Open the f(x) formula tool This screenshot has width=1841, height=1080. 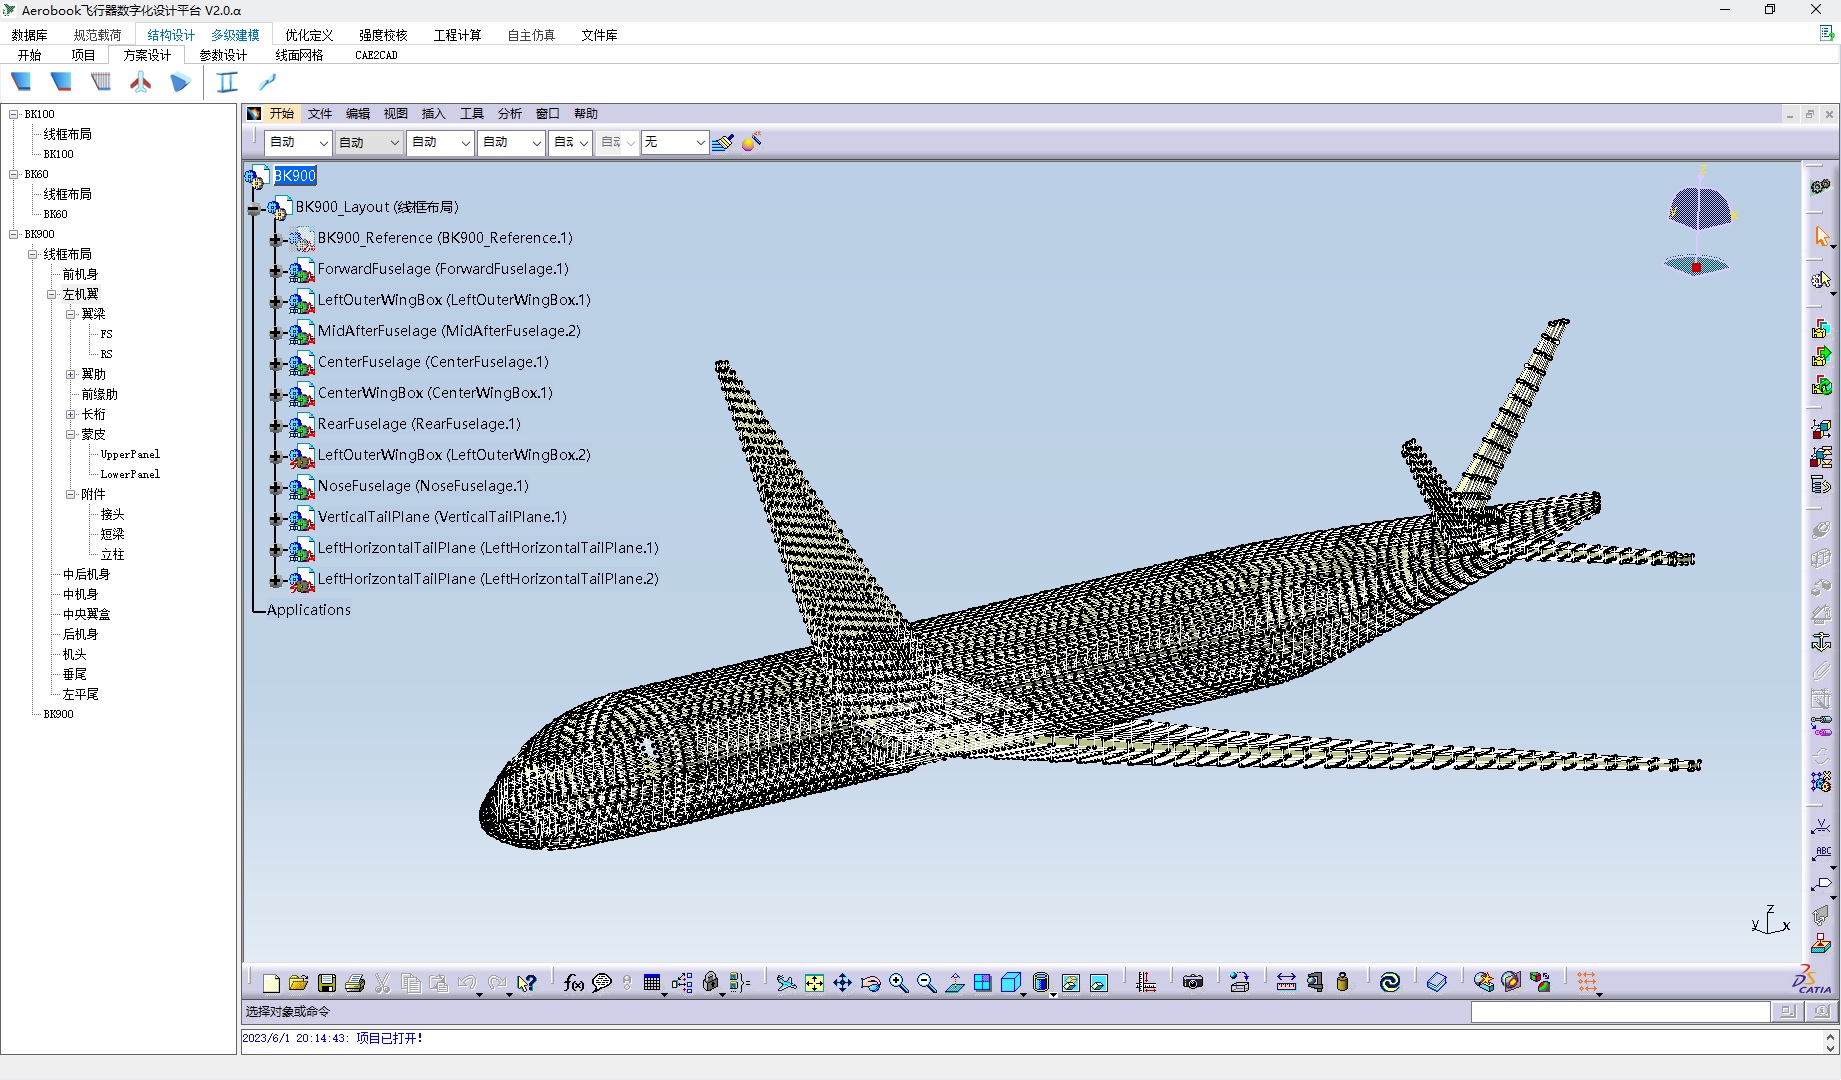[574, 983]
